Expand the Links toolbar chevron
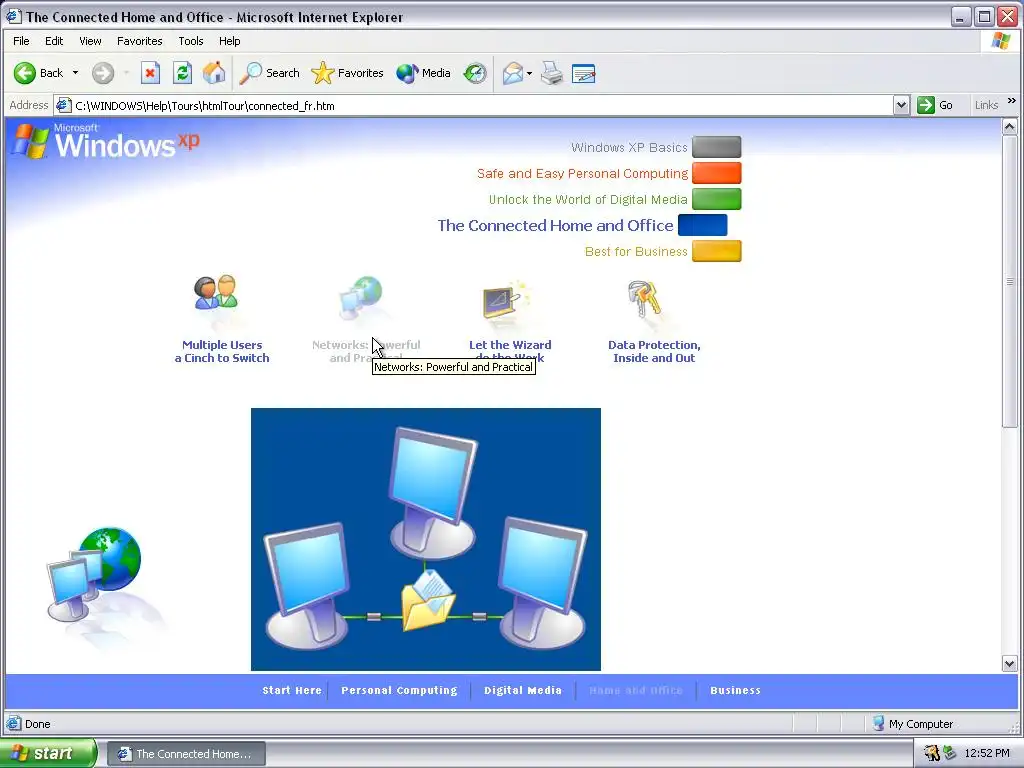Image resolution: width=1024 pixels, height=768 pixels. pos(1012,101)
